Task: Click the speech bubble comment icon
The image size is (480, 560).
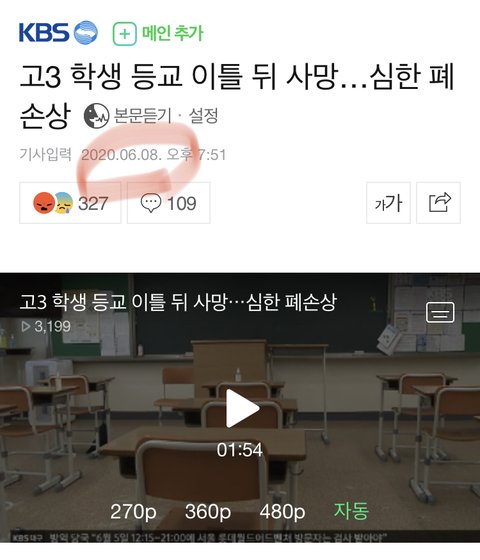Action: [x=151, y=203]
